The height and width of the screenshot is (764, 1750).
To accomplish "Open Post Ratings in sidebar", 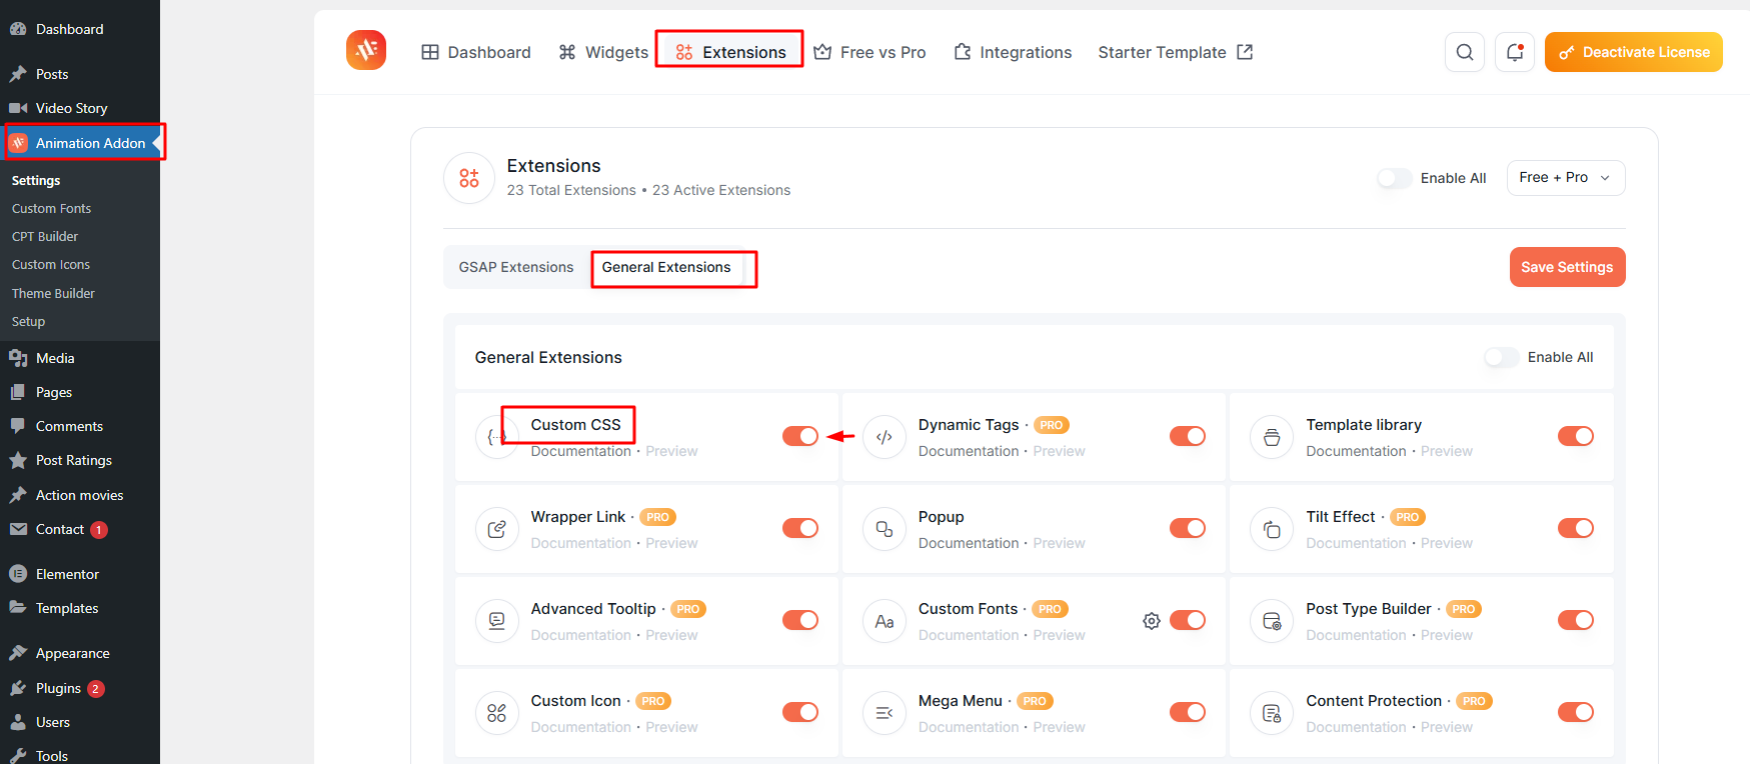I will 80,460.
